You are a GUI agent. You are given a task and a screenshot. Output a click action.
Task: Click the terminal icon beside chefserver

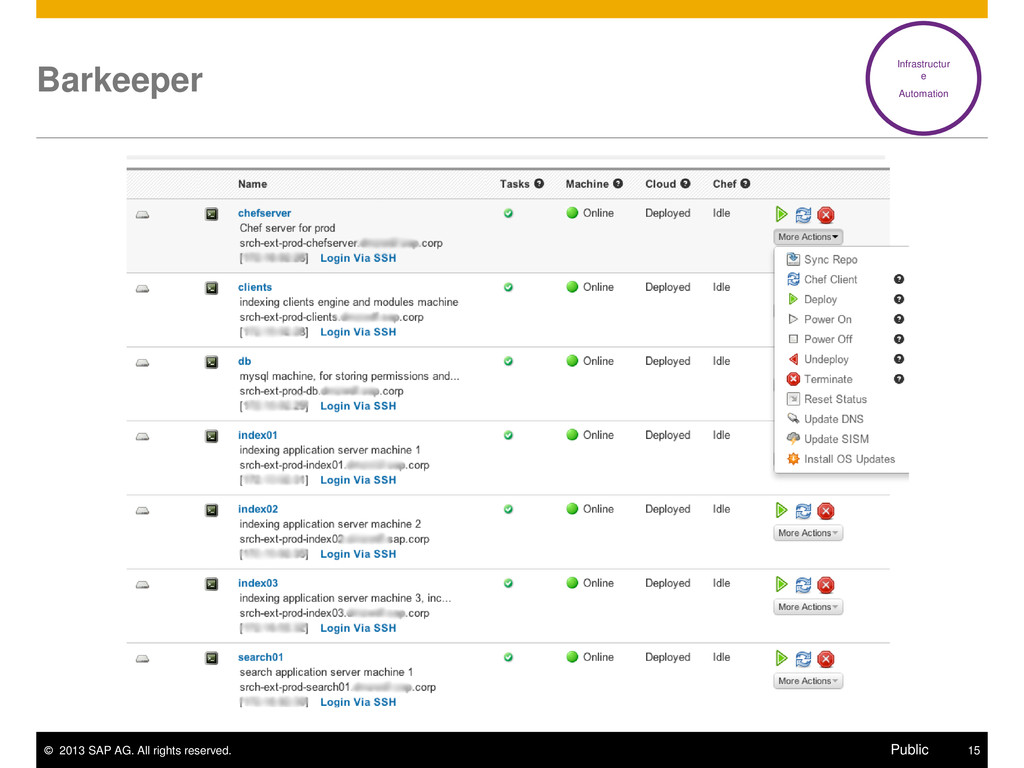click(x=212, y=214)
